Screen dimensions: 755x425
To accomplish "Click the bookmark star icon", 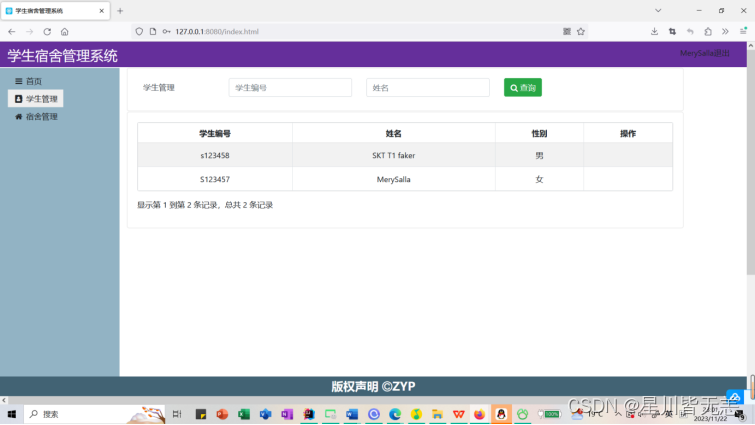I will (x=581, y=32).
